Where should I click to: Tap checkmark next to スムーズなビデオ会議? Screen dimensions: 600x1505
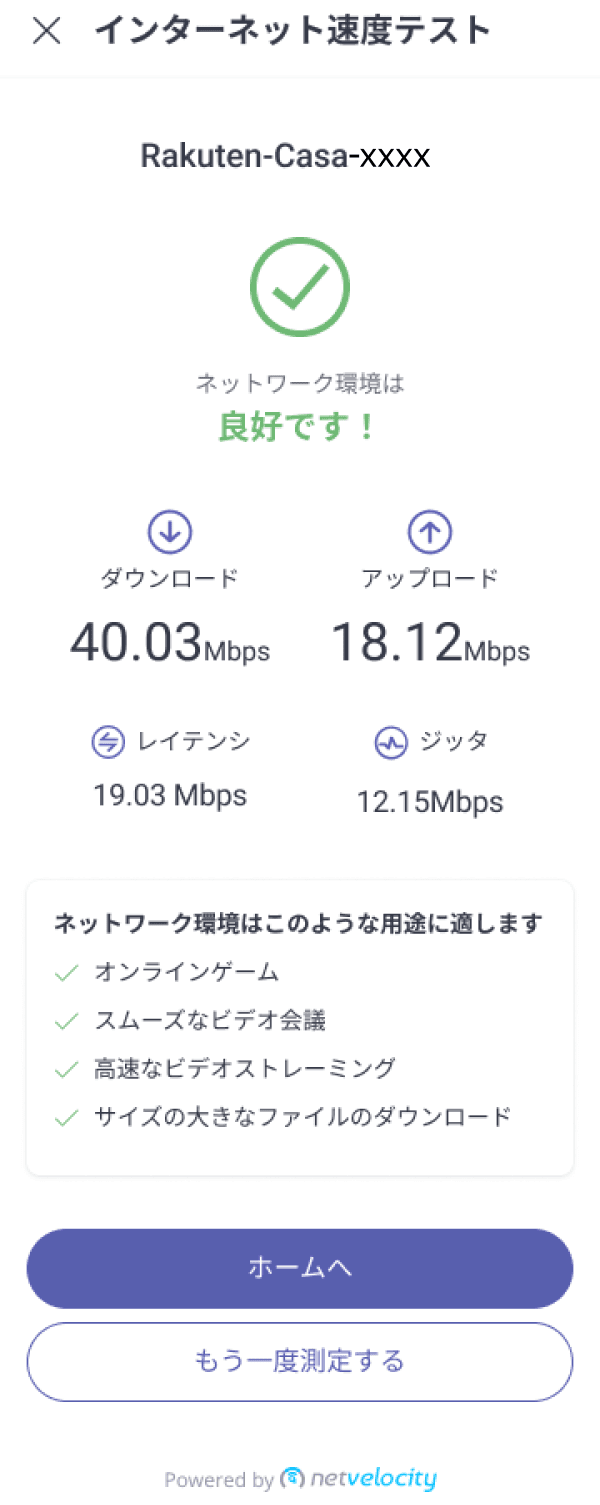[x=67, y=1021]
